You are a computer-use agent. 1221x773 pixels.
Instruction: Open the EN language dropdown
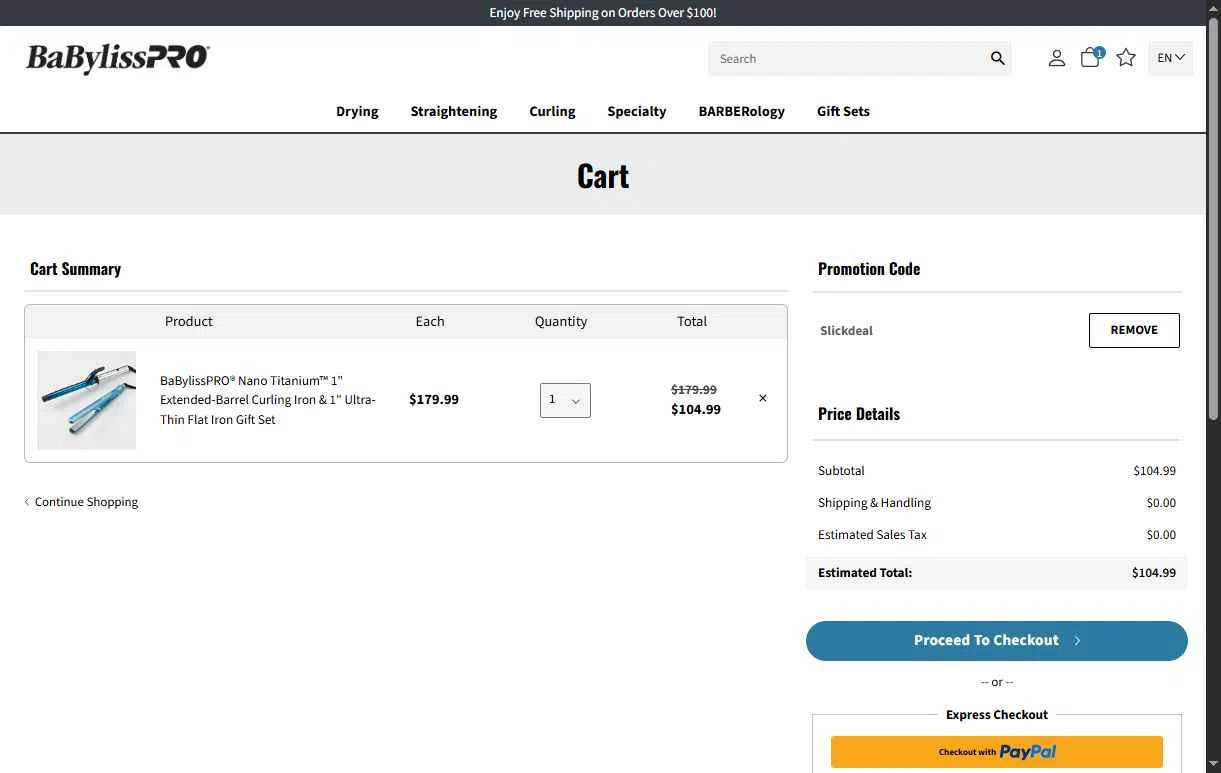(x=1171, y=58)
